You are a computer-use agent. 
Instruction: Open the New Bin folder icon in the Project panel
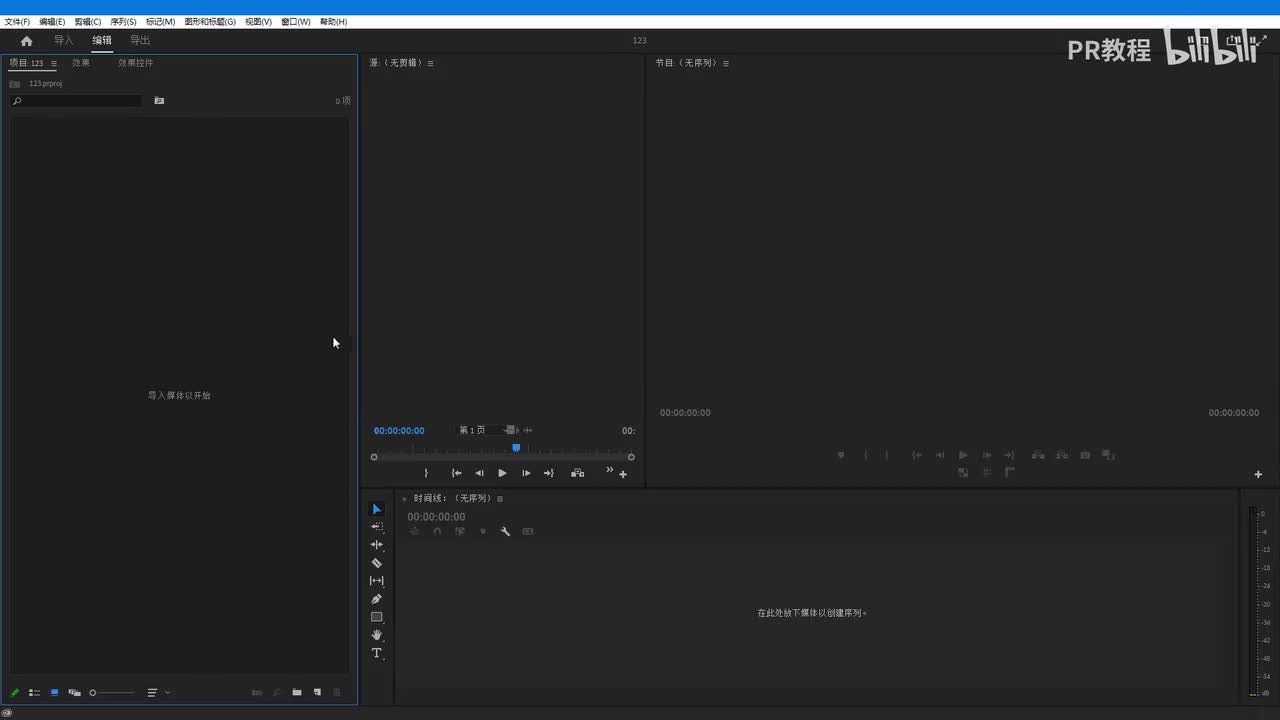pos(297,692)
